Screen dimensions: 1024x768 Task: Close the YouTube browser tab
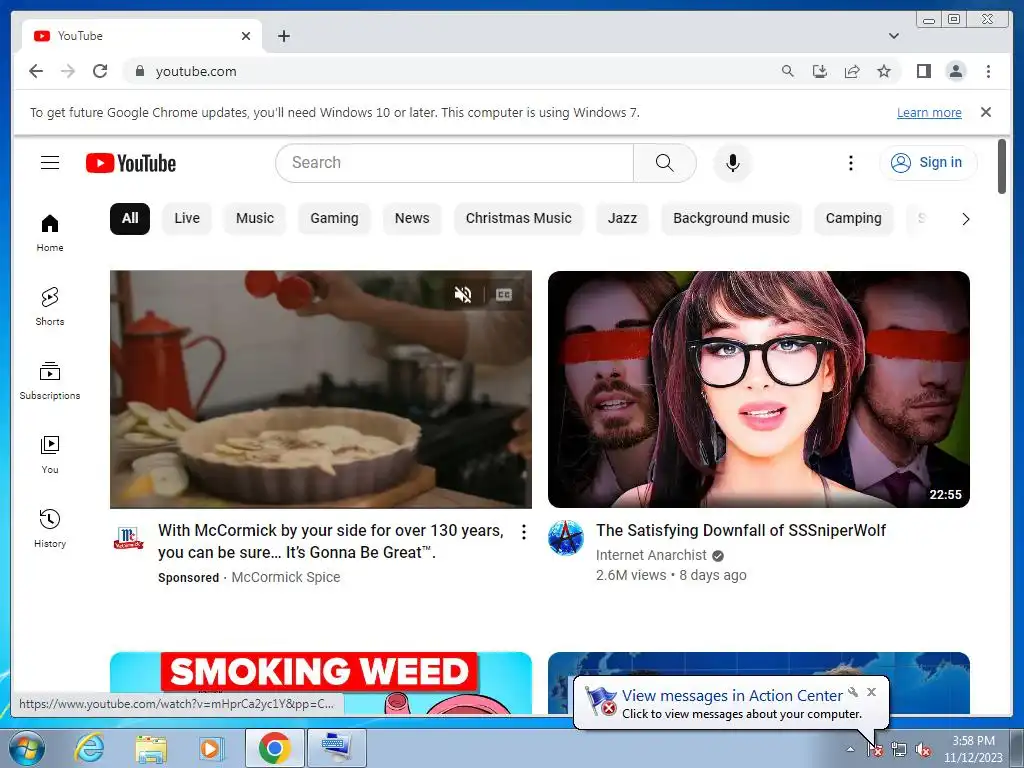[246, 36]
